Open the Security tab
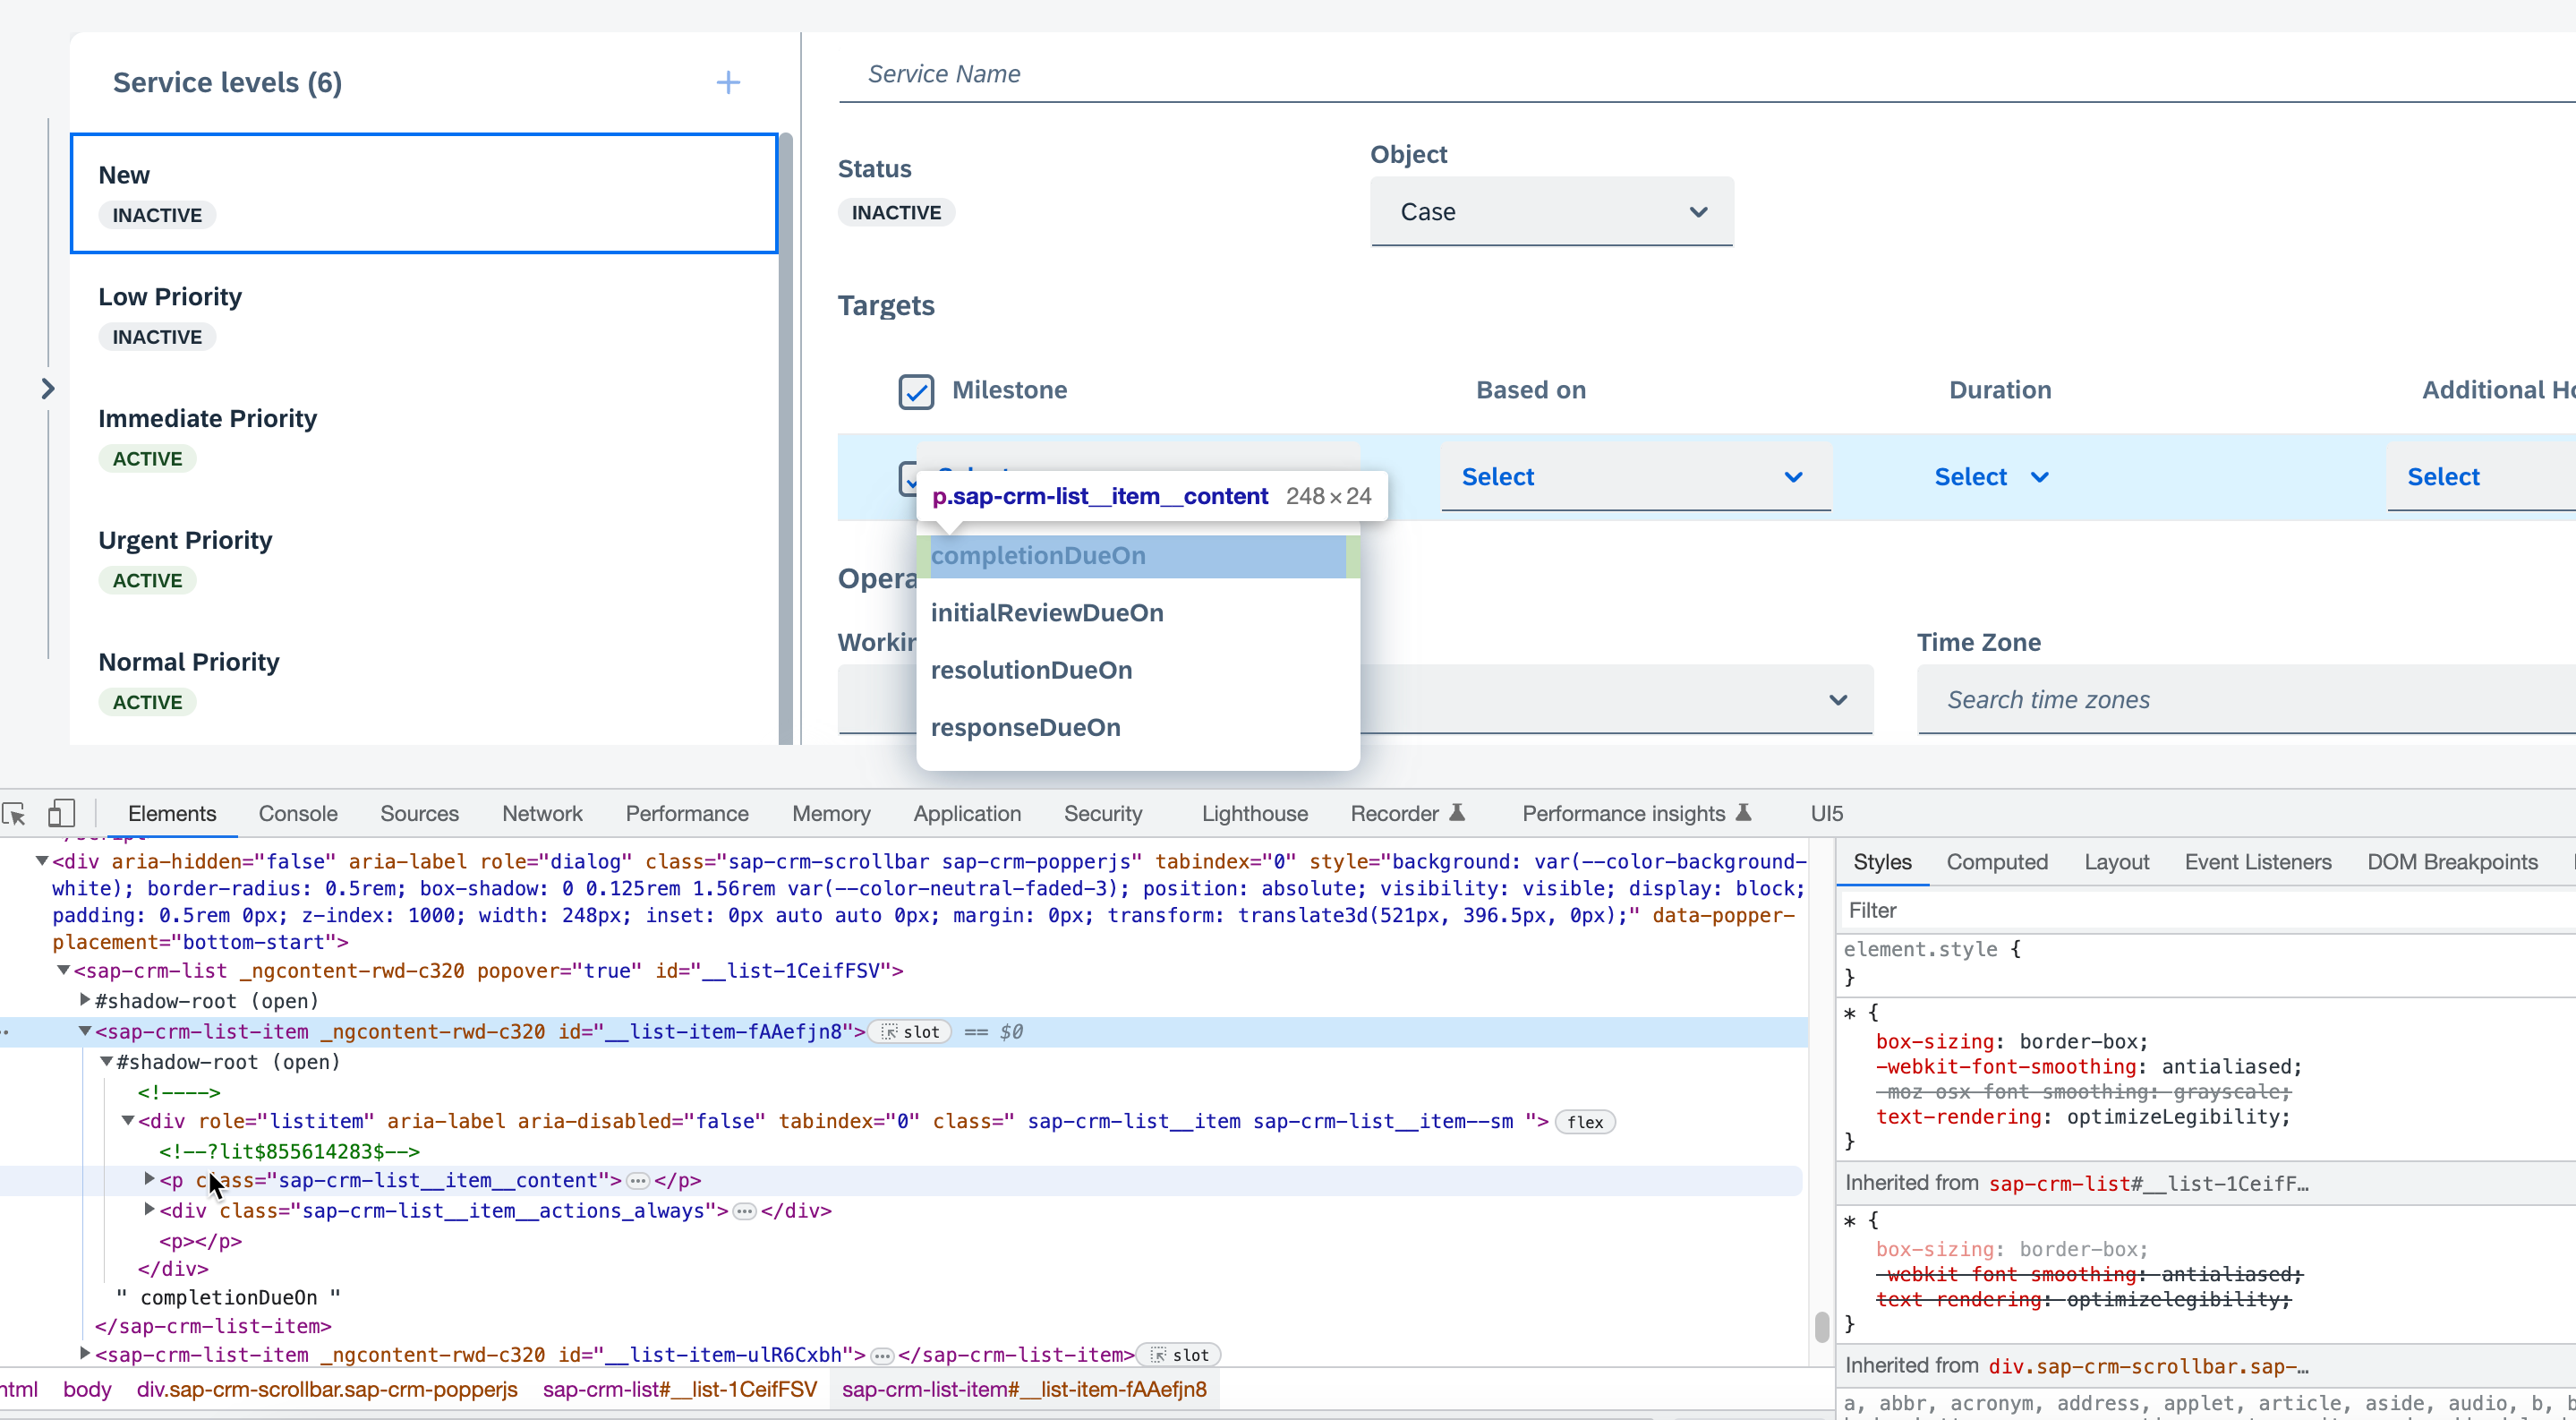Viewport: 2576px width, 1420px height. click(x=1103, y=814)
